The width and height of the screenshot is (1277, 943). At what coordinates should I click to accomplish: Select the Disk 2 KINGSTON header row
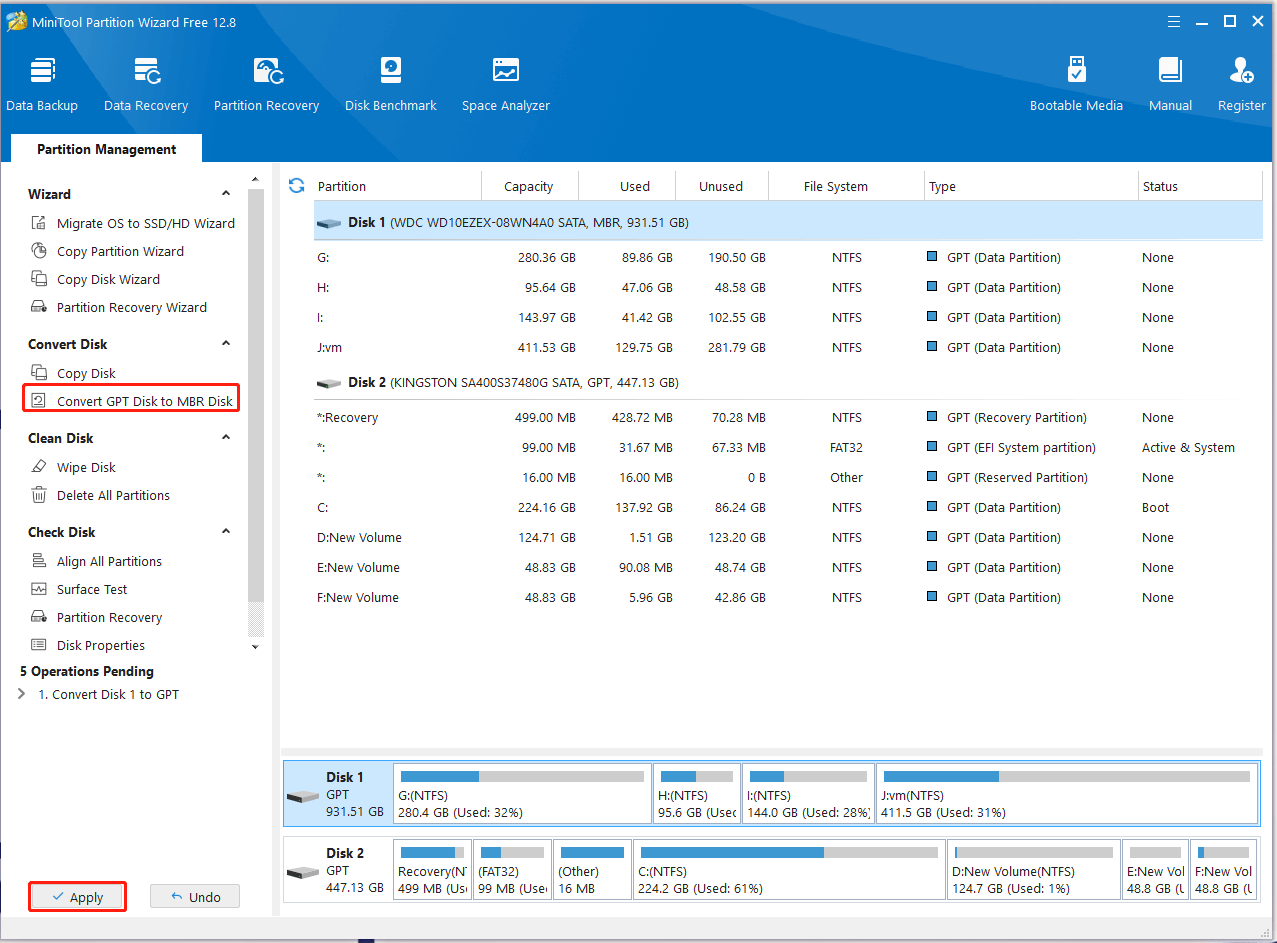coord(788,382)
